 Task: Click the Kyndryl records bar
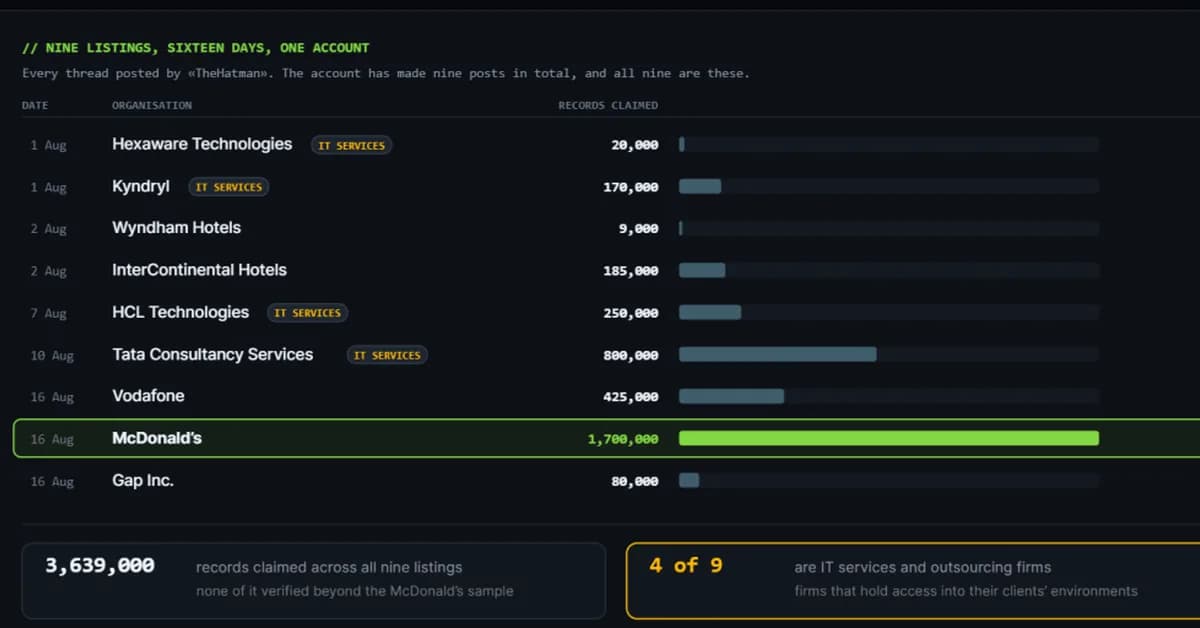pyautogui.click(x=700, y=186)
